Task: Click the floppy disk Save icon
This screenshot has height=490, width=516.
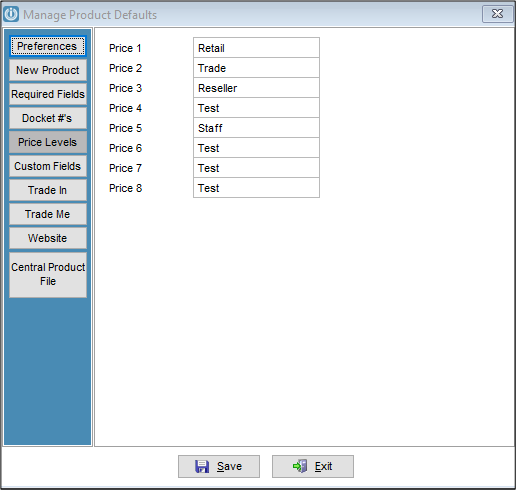Action: [x=202, y=466]
